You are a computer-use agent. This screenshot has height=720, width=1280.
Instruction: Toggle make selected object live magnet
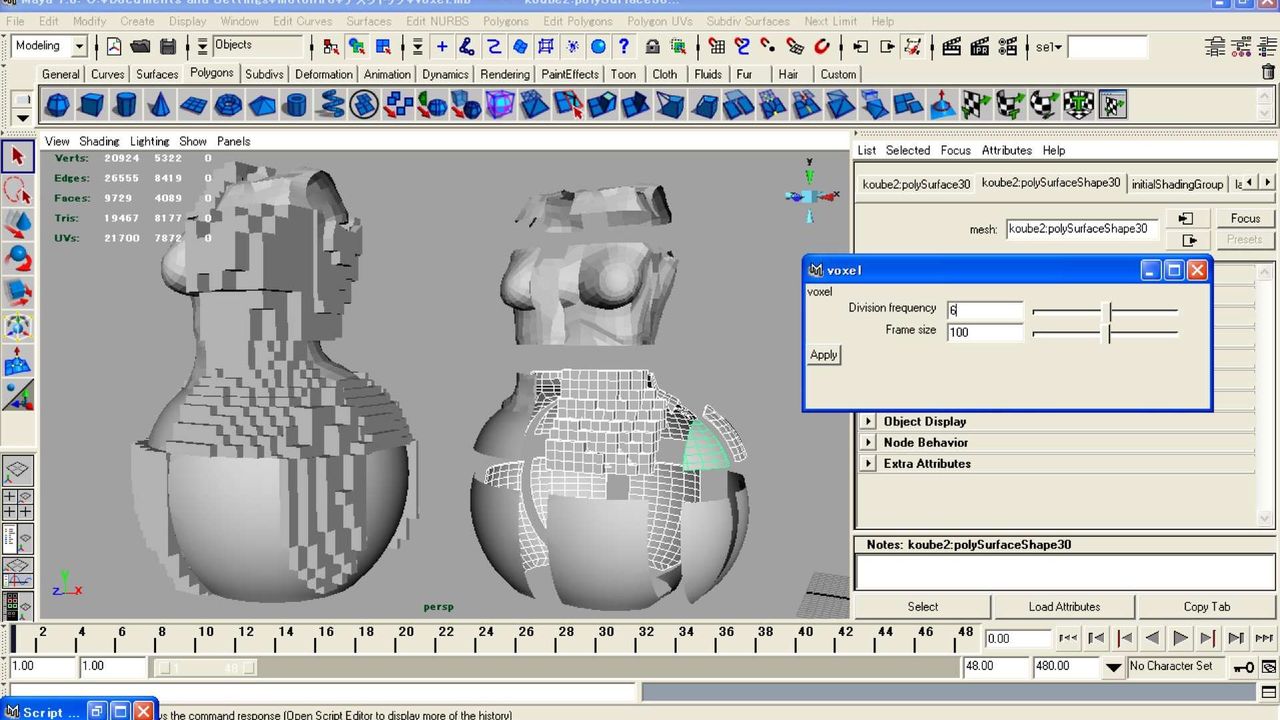[822, 46]
